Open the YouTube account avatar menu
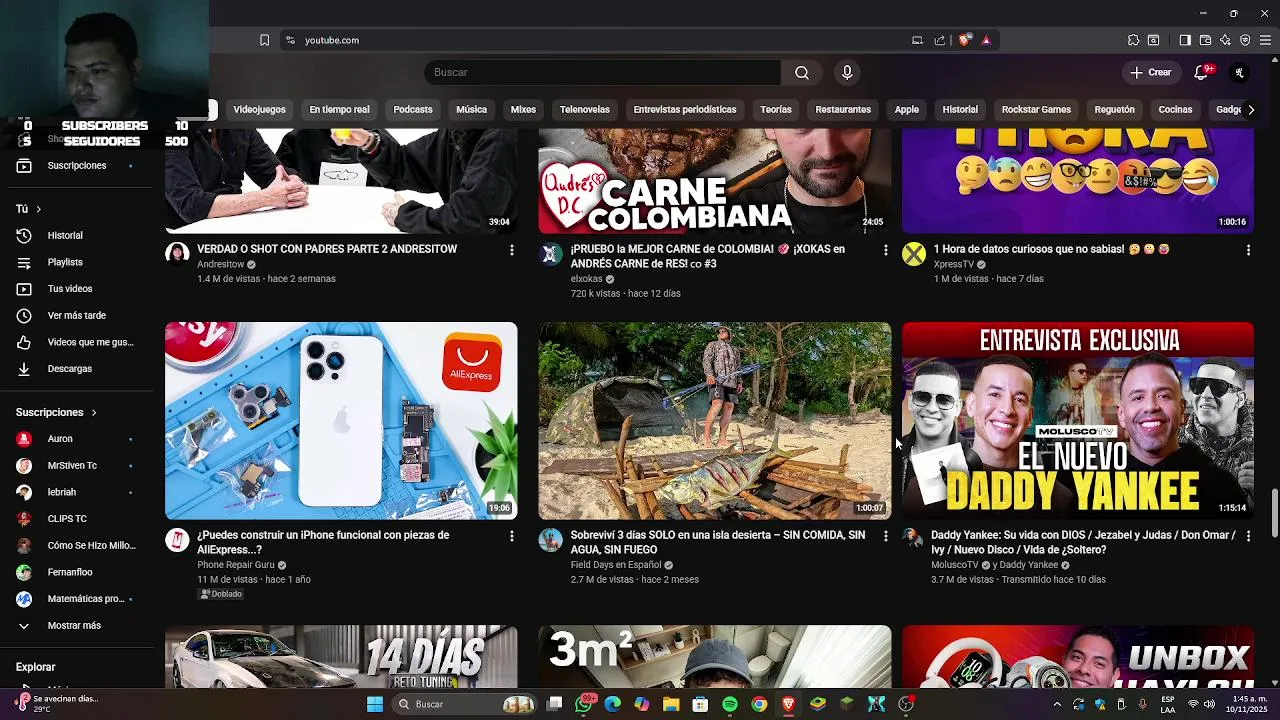 1240,72
